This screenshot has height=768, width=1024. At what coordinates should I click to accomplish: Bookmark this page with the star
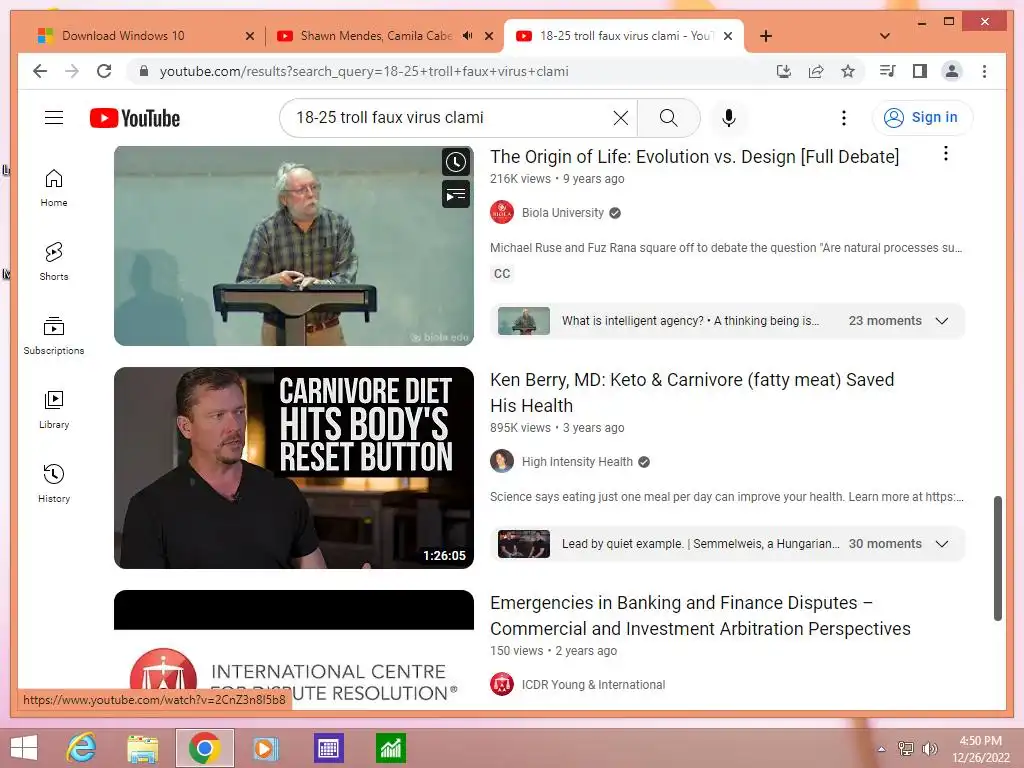point(848,71)
